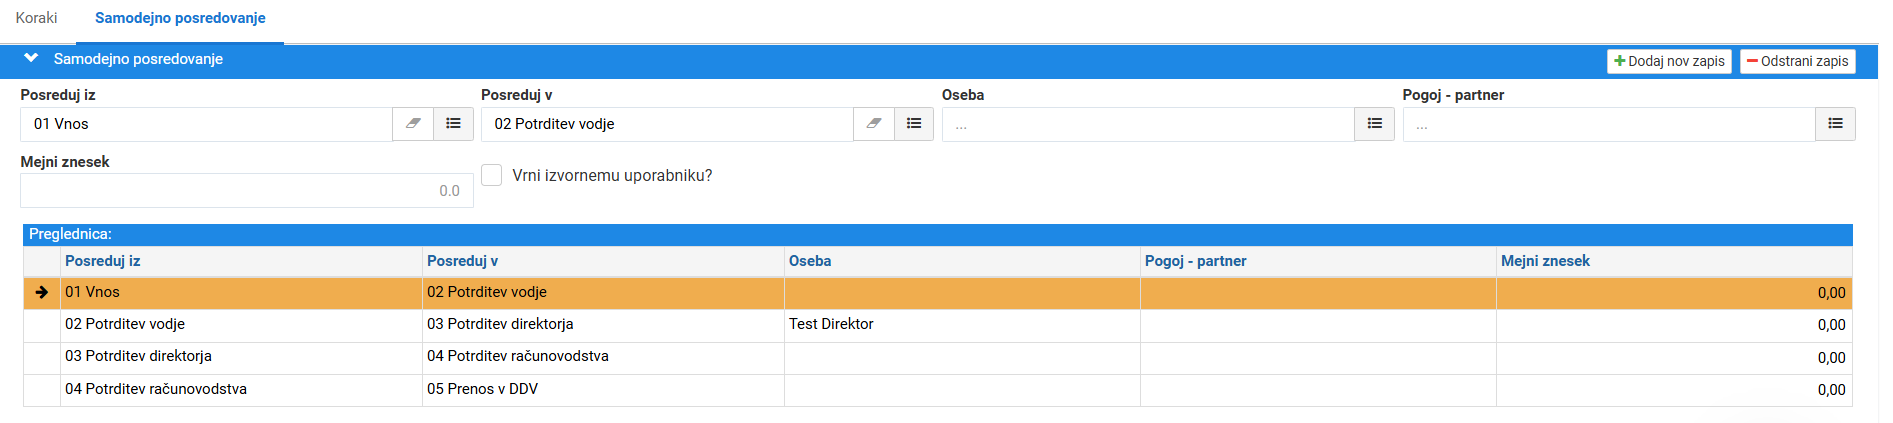
Task: Open the list picker for Posreduj iz
Action: pyautogui.click(x=453, y=124)
